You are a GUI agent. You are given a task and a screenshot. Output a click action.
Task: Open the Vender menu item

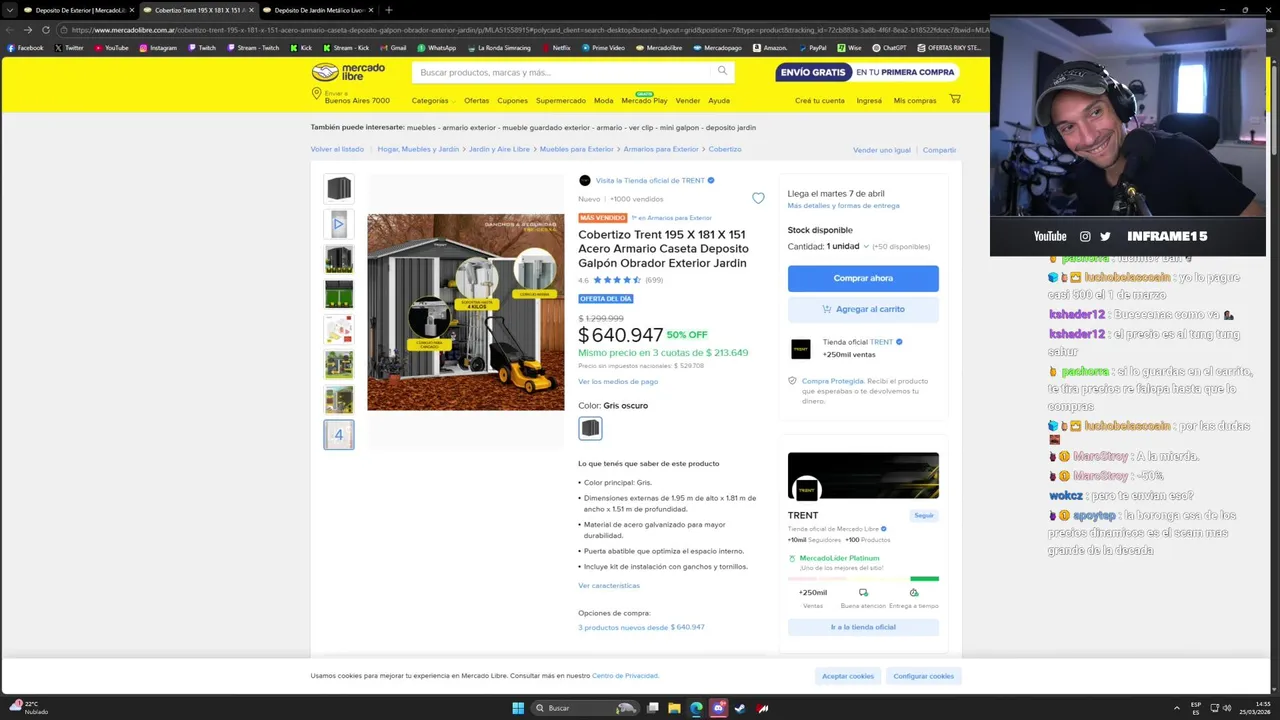coord(687,100)
